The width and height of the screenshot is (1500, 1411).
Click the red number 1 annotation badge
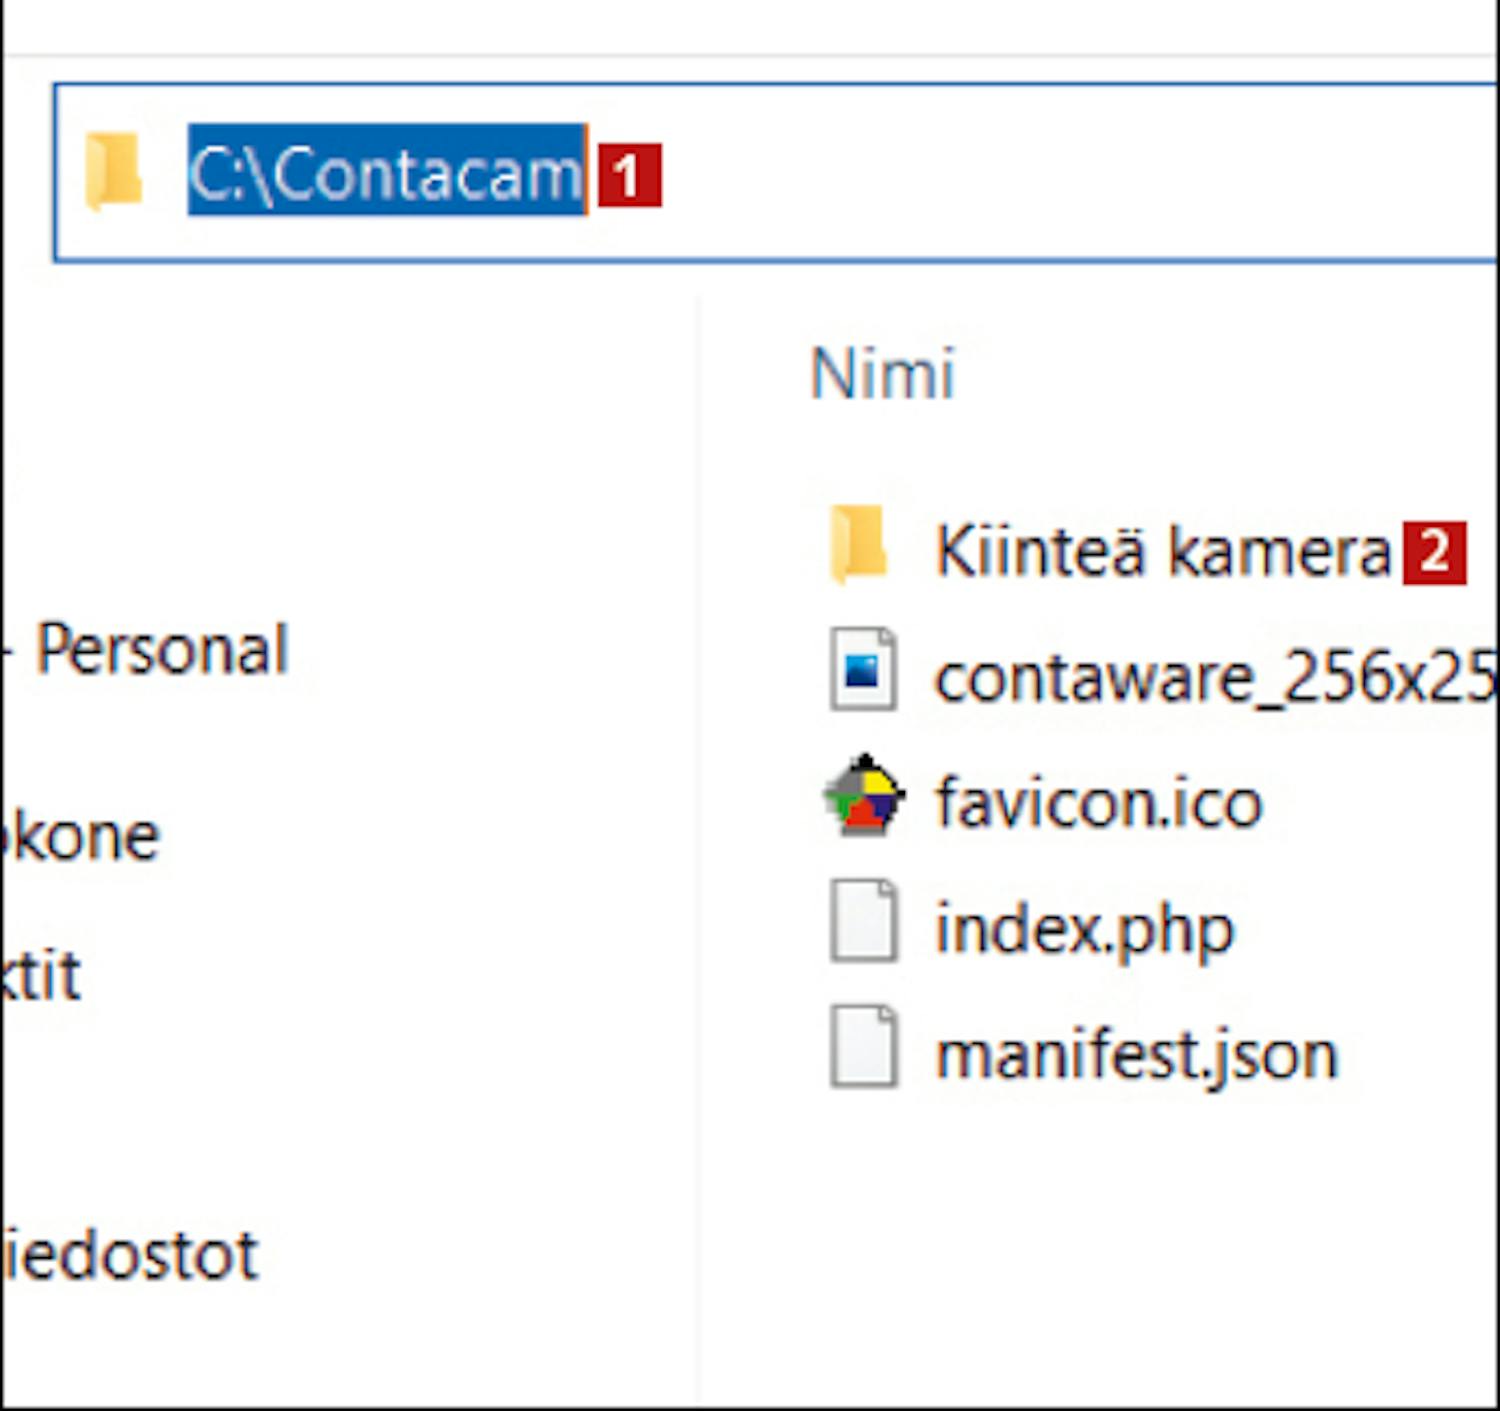coord(630,176)
